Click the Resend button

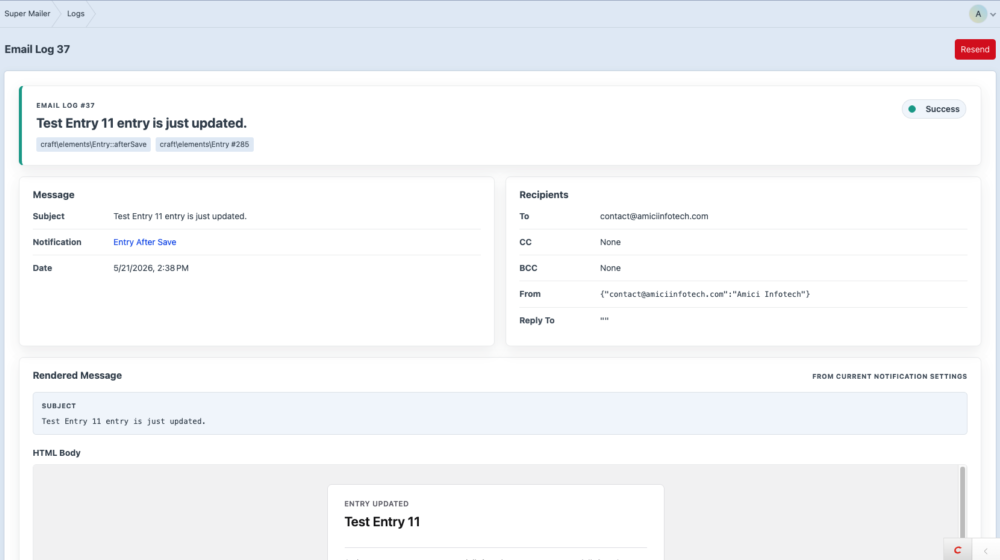974,49
